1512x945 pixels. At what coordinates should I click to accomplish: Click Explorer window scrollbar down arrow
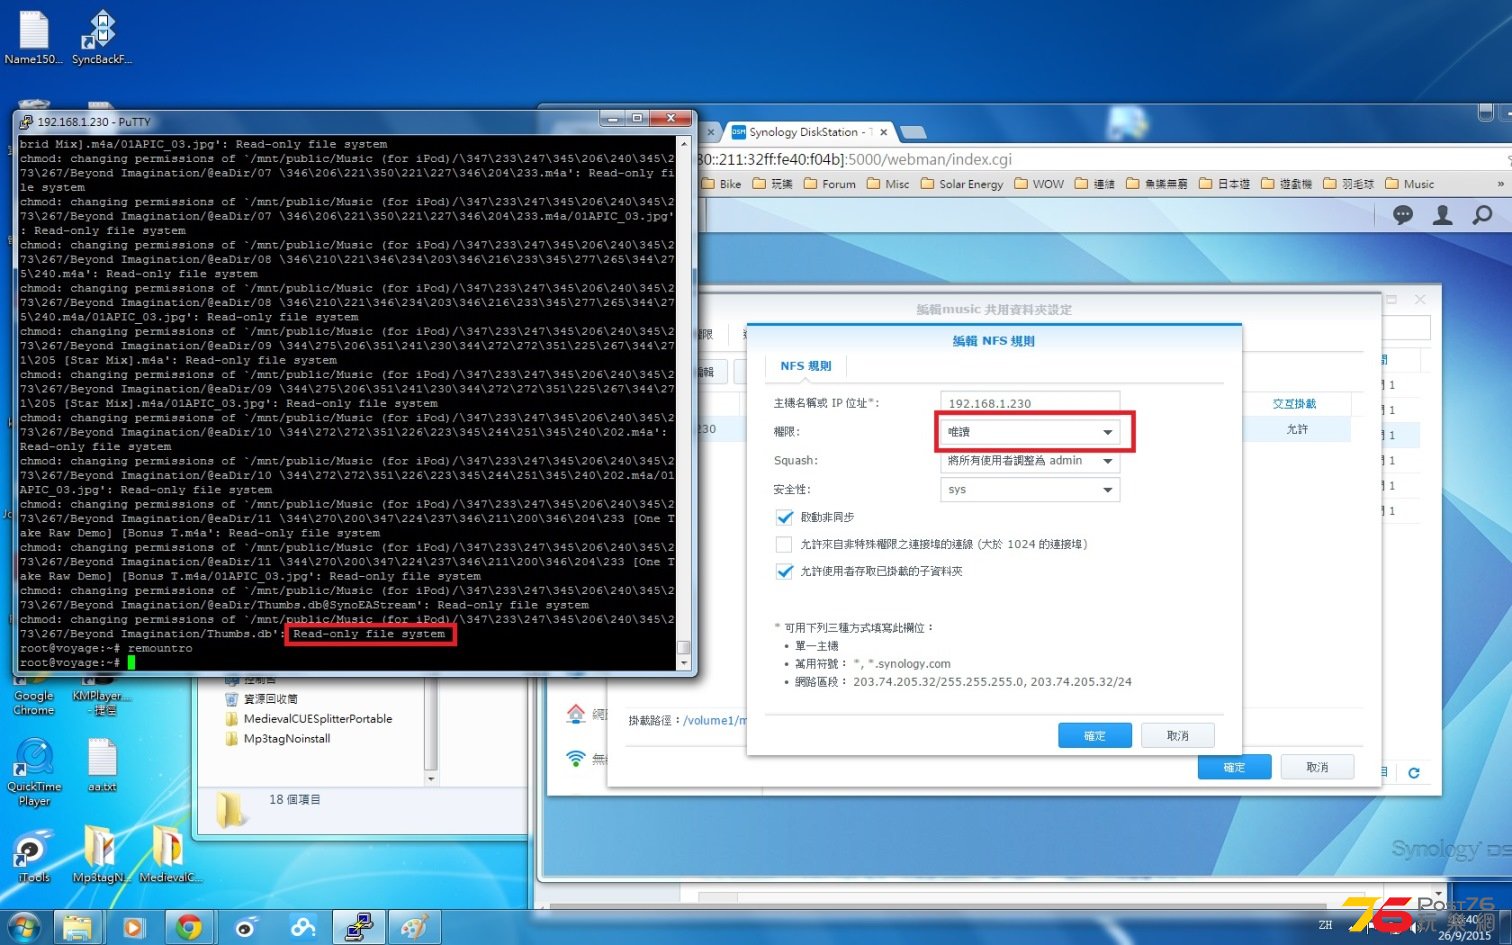432,779
